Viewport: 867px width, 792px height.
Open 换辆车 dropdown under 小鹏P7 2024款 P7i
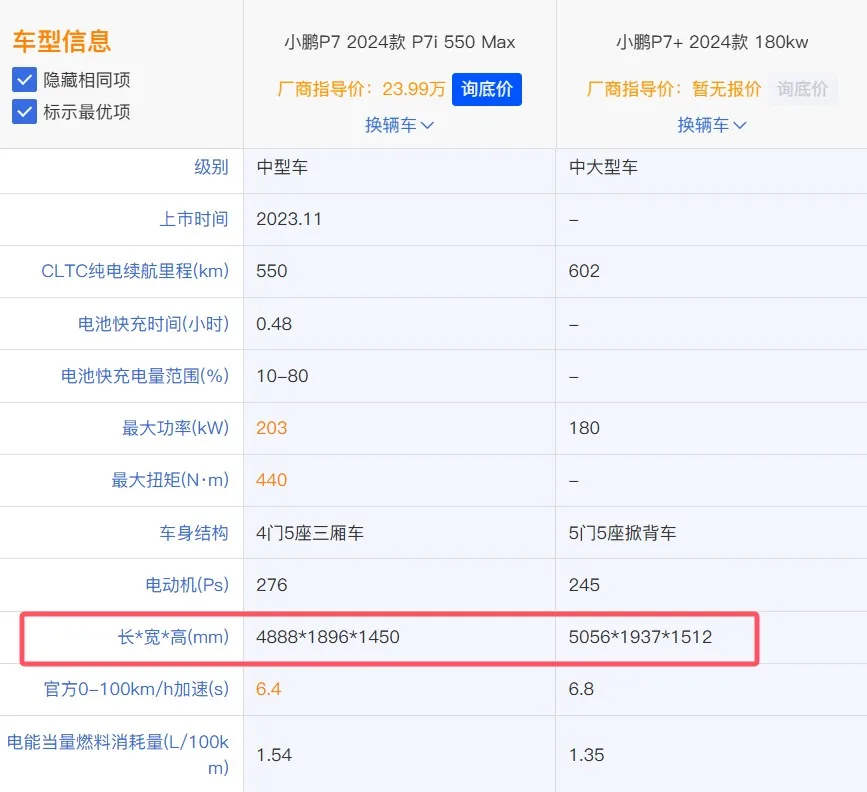pos(399,126)
